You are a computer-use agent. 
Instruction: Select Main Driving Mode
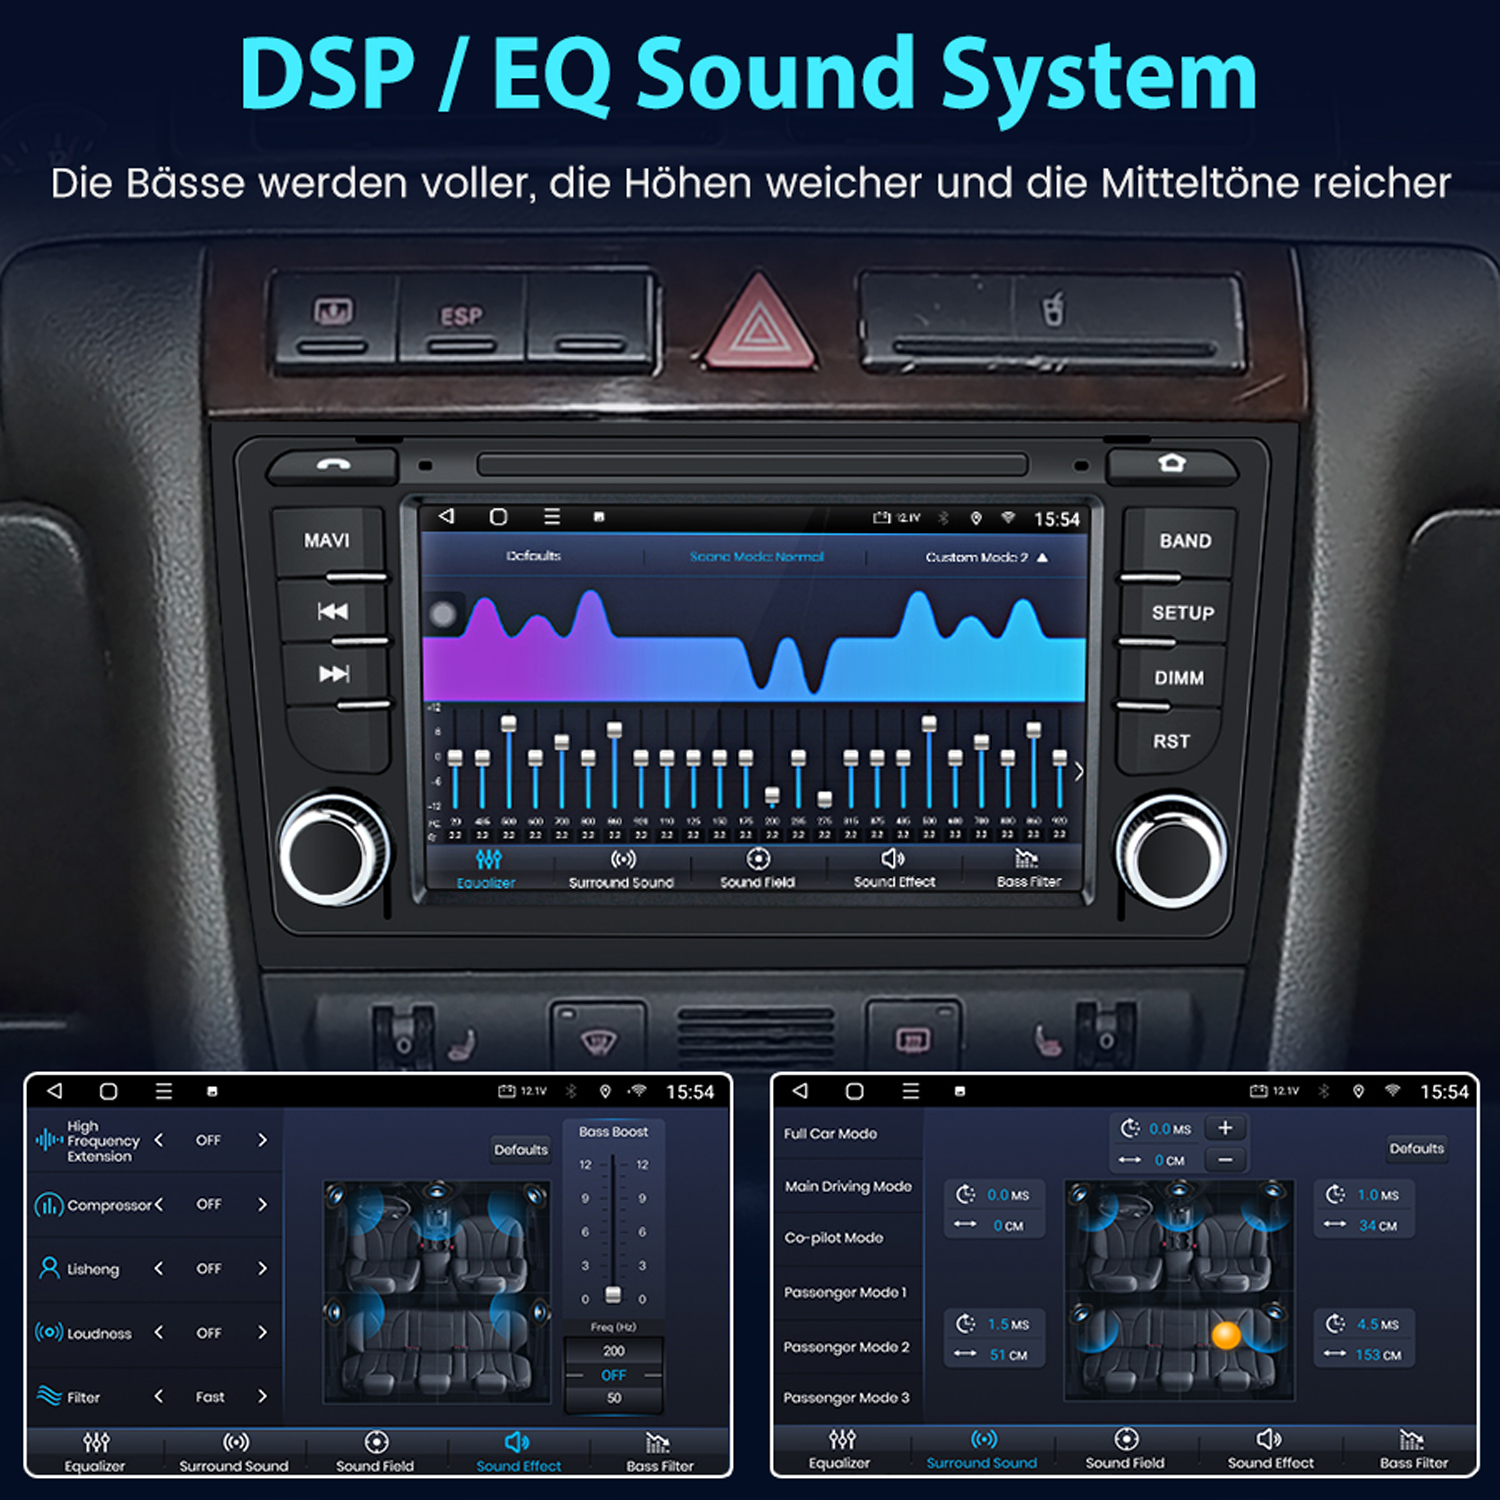click(848, 1186)
